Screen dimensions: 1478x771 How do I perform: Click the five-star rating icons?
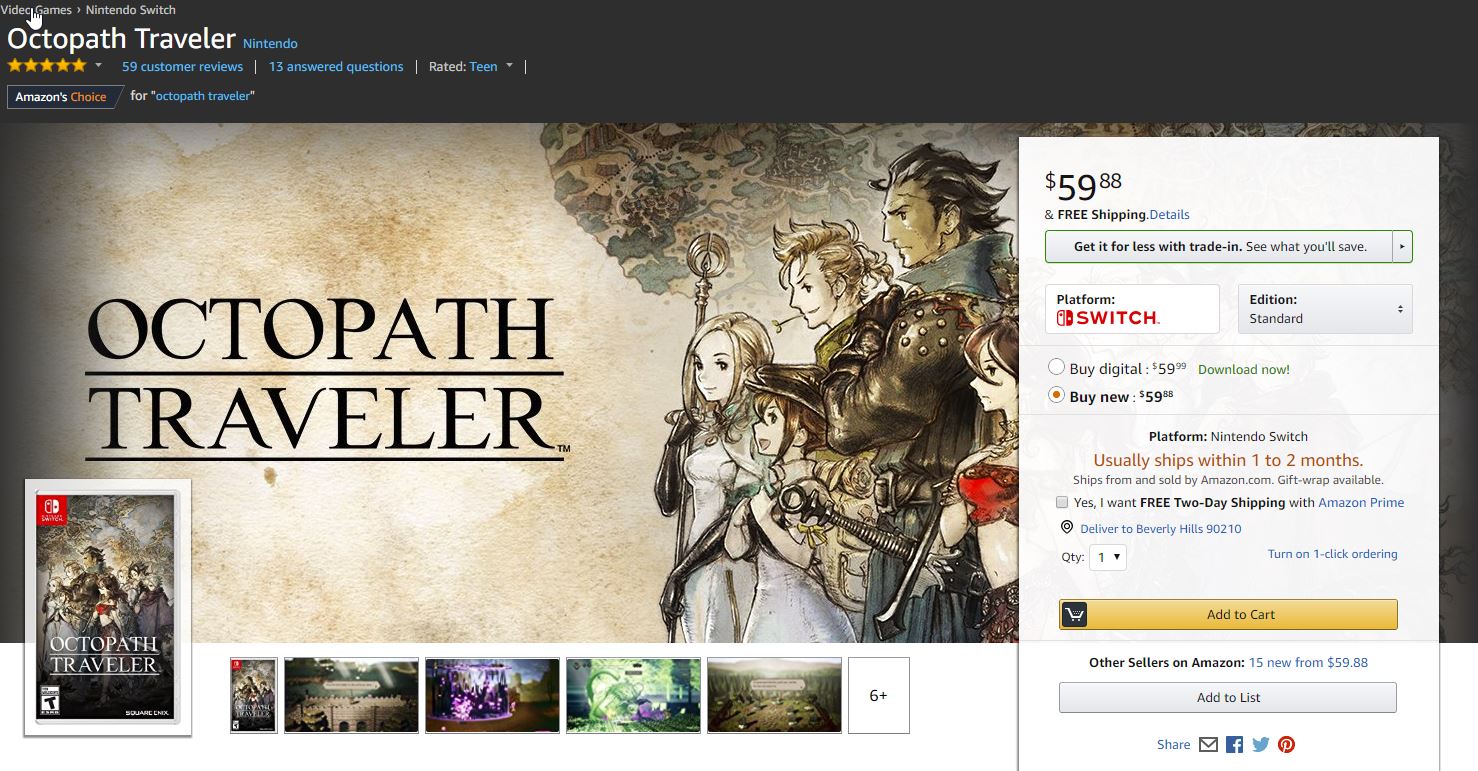click(x=47, y=66)
